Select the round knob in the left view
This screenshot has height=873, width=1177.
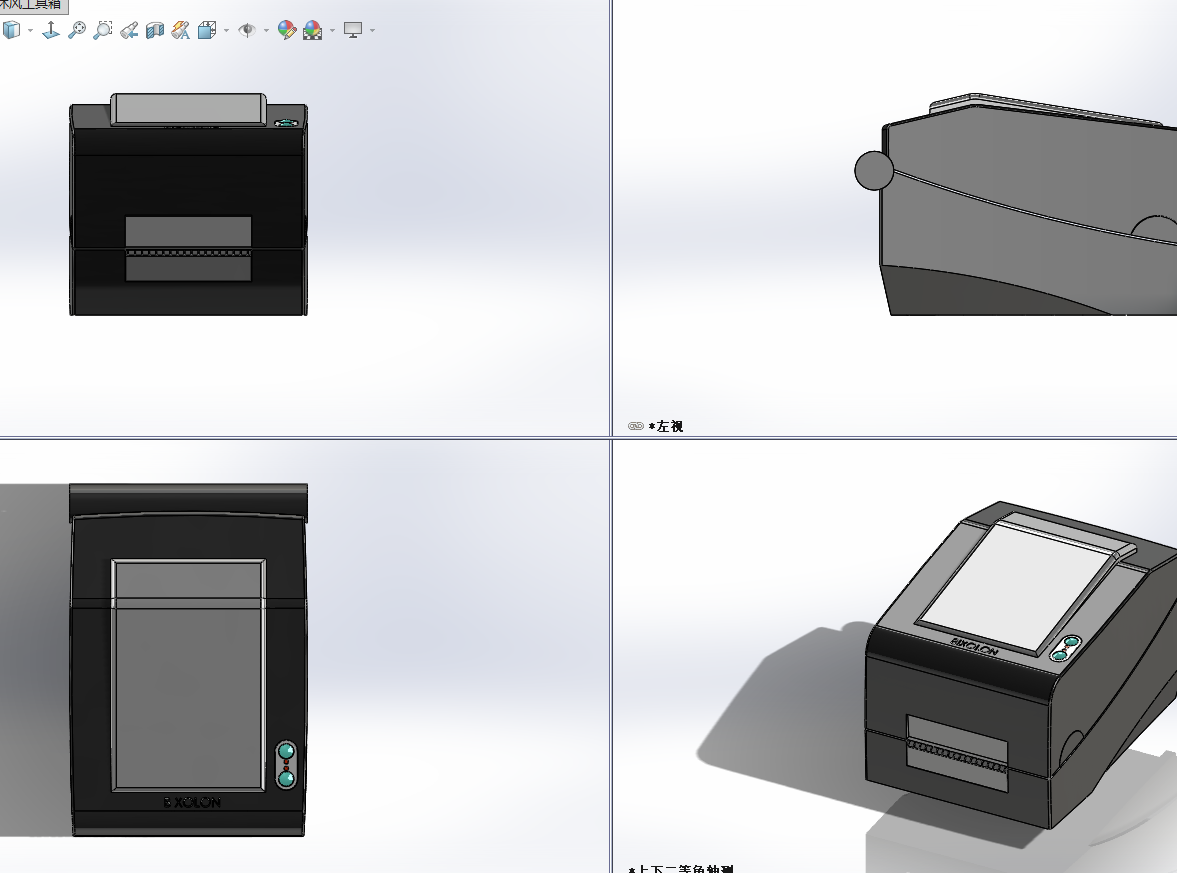click(x=874, y=170)
